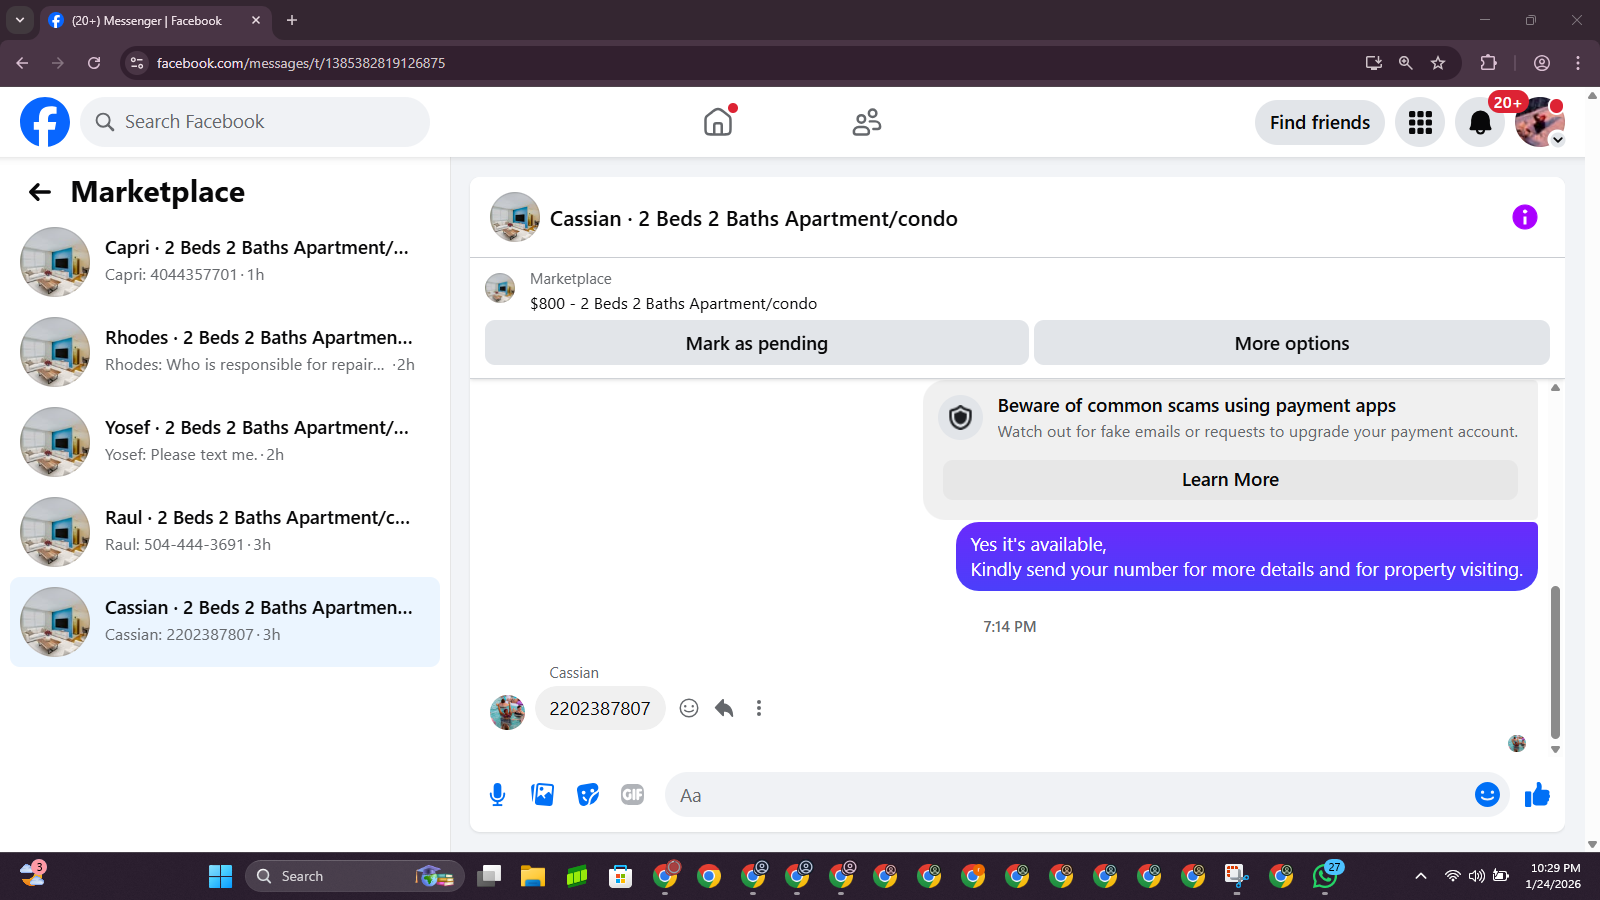1600x900 pixels.
Task: Open Windows Start menu
Action: pyautogui.click(x=221, y=876)
